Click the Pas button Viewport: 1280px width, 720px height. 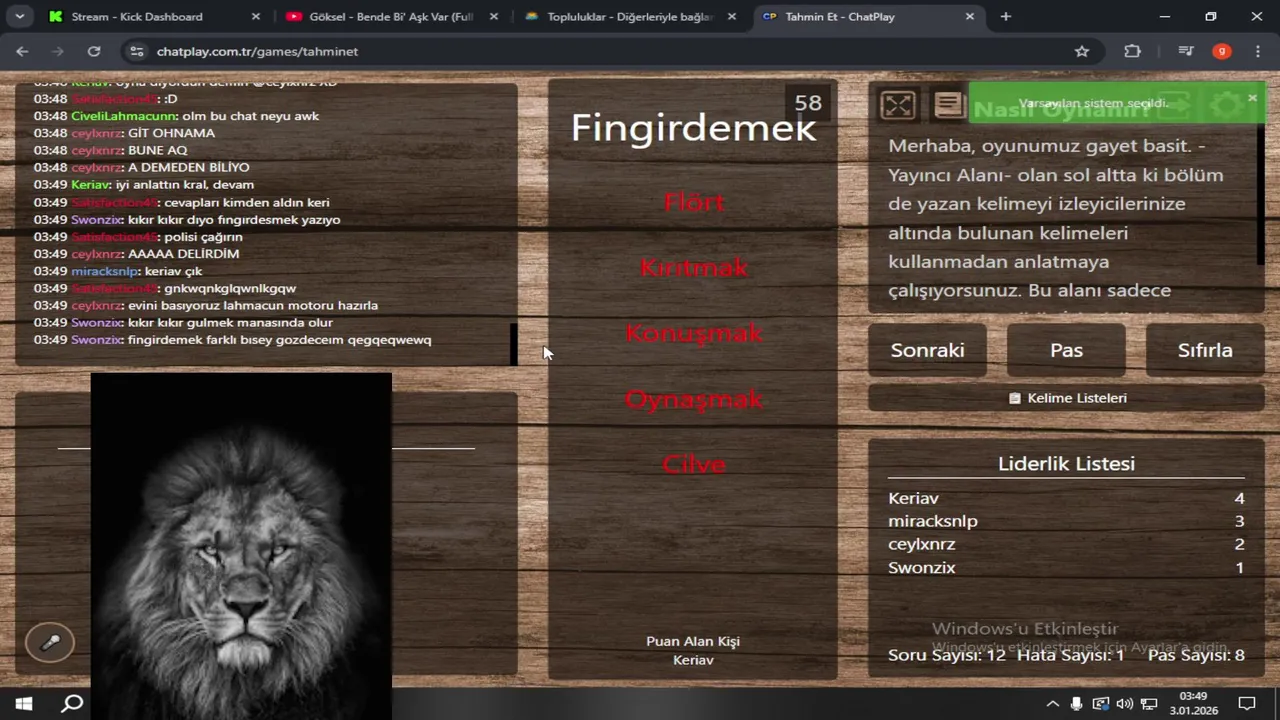[x=1066, y=350]
